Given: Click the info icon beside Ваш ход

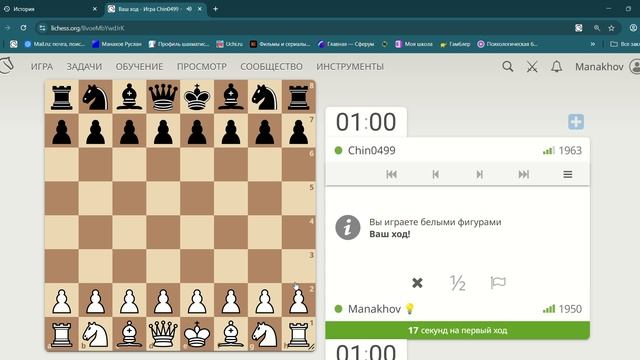Looking at the screenshot, I should 348,227.
